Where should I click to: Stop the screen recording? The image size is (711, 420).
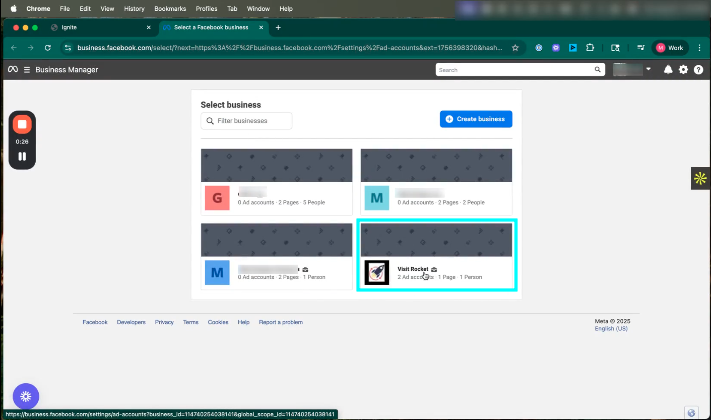coord(22,125)
